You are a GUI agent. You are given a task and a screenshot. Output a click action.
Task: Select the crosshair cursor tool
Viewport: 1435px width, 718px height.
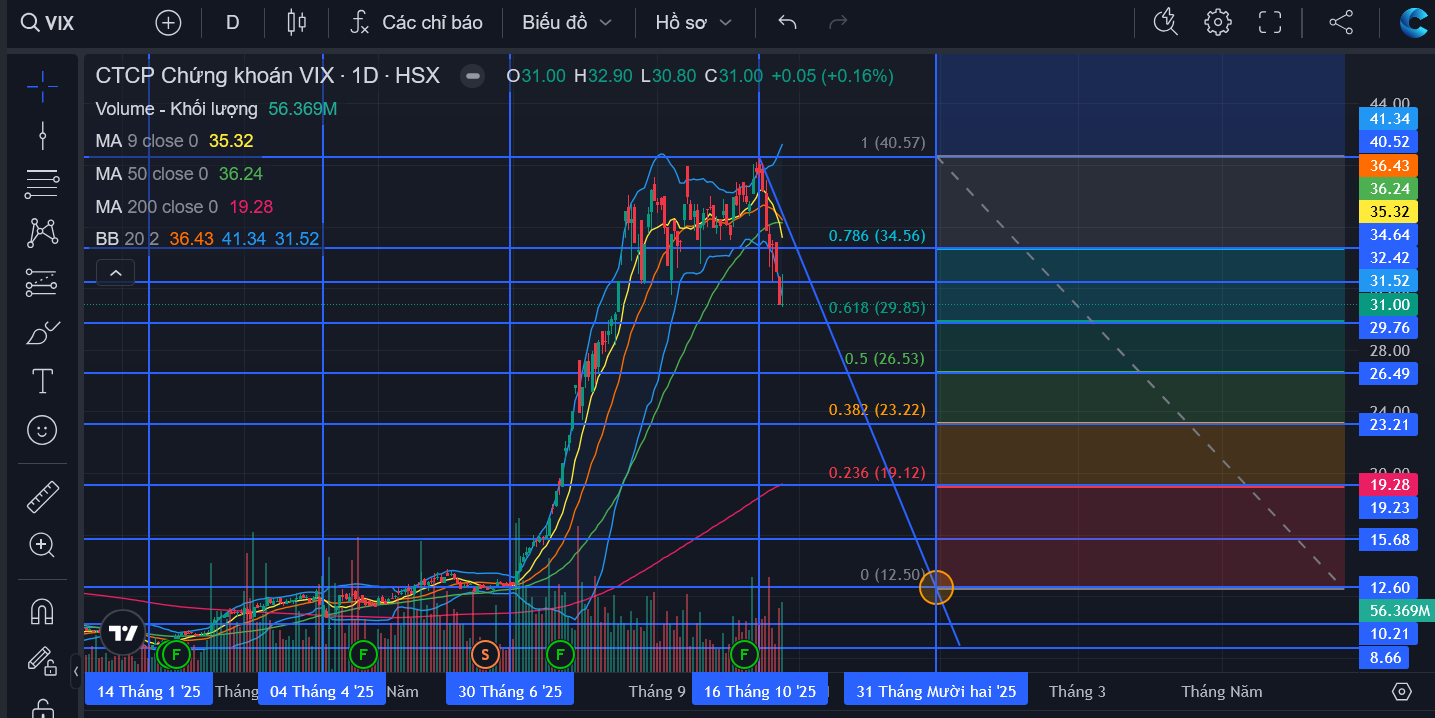click(42, 87)
